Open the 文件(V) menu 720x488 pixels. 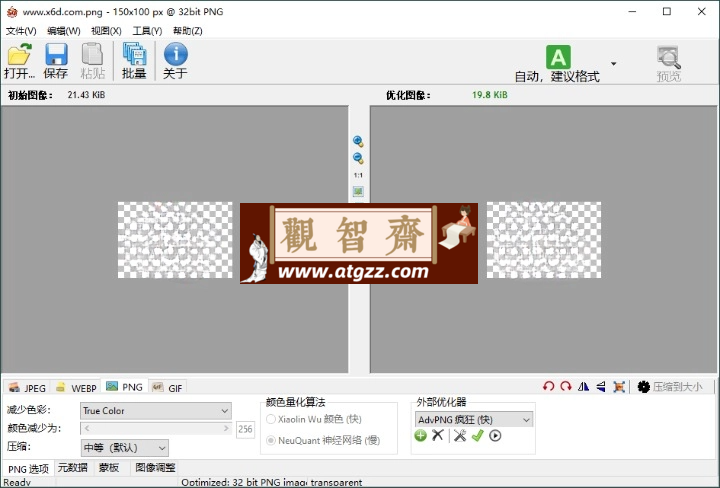21,31
